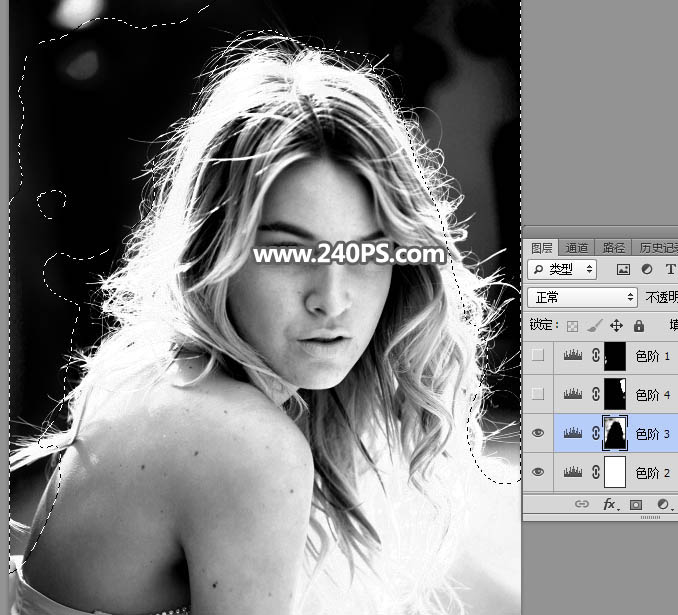
Task: Create new adjustment layer half-circle icon
Action: [662, 504]
